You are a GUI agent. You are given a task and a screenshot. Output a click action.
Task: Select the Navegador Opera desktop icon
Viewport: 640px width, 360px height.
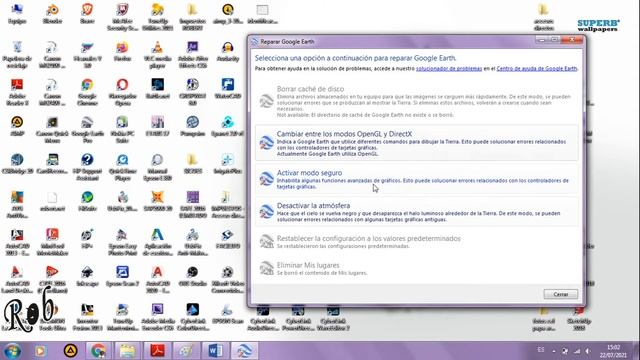click(x=122, y=93)
